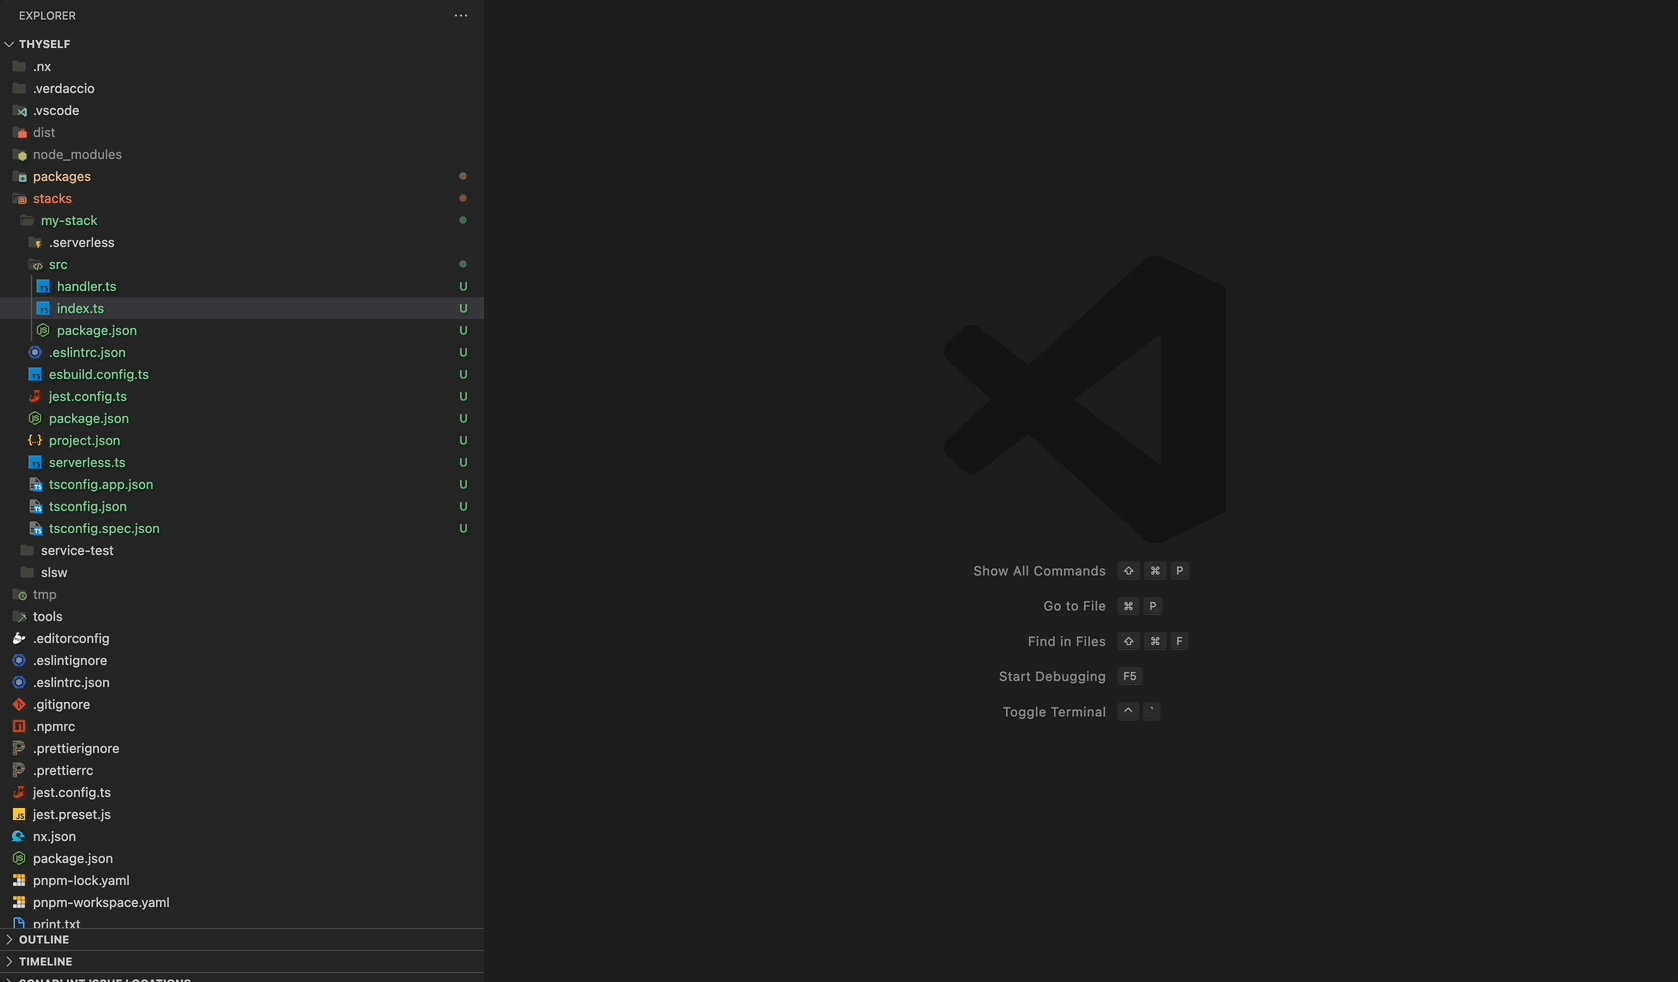Click the Jest icon of my-stack jest.config.ts

click(x=35, y=397)
